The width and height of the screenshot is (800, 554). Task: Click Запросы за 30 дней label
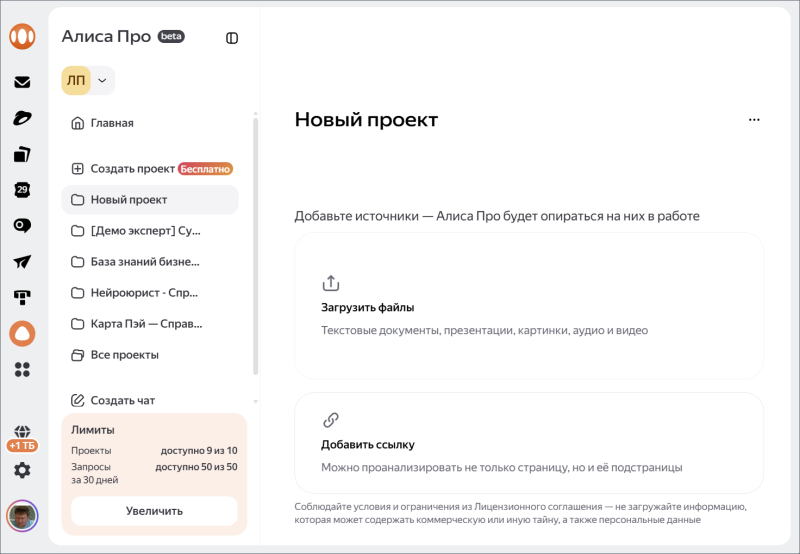coord(94,473)
